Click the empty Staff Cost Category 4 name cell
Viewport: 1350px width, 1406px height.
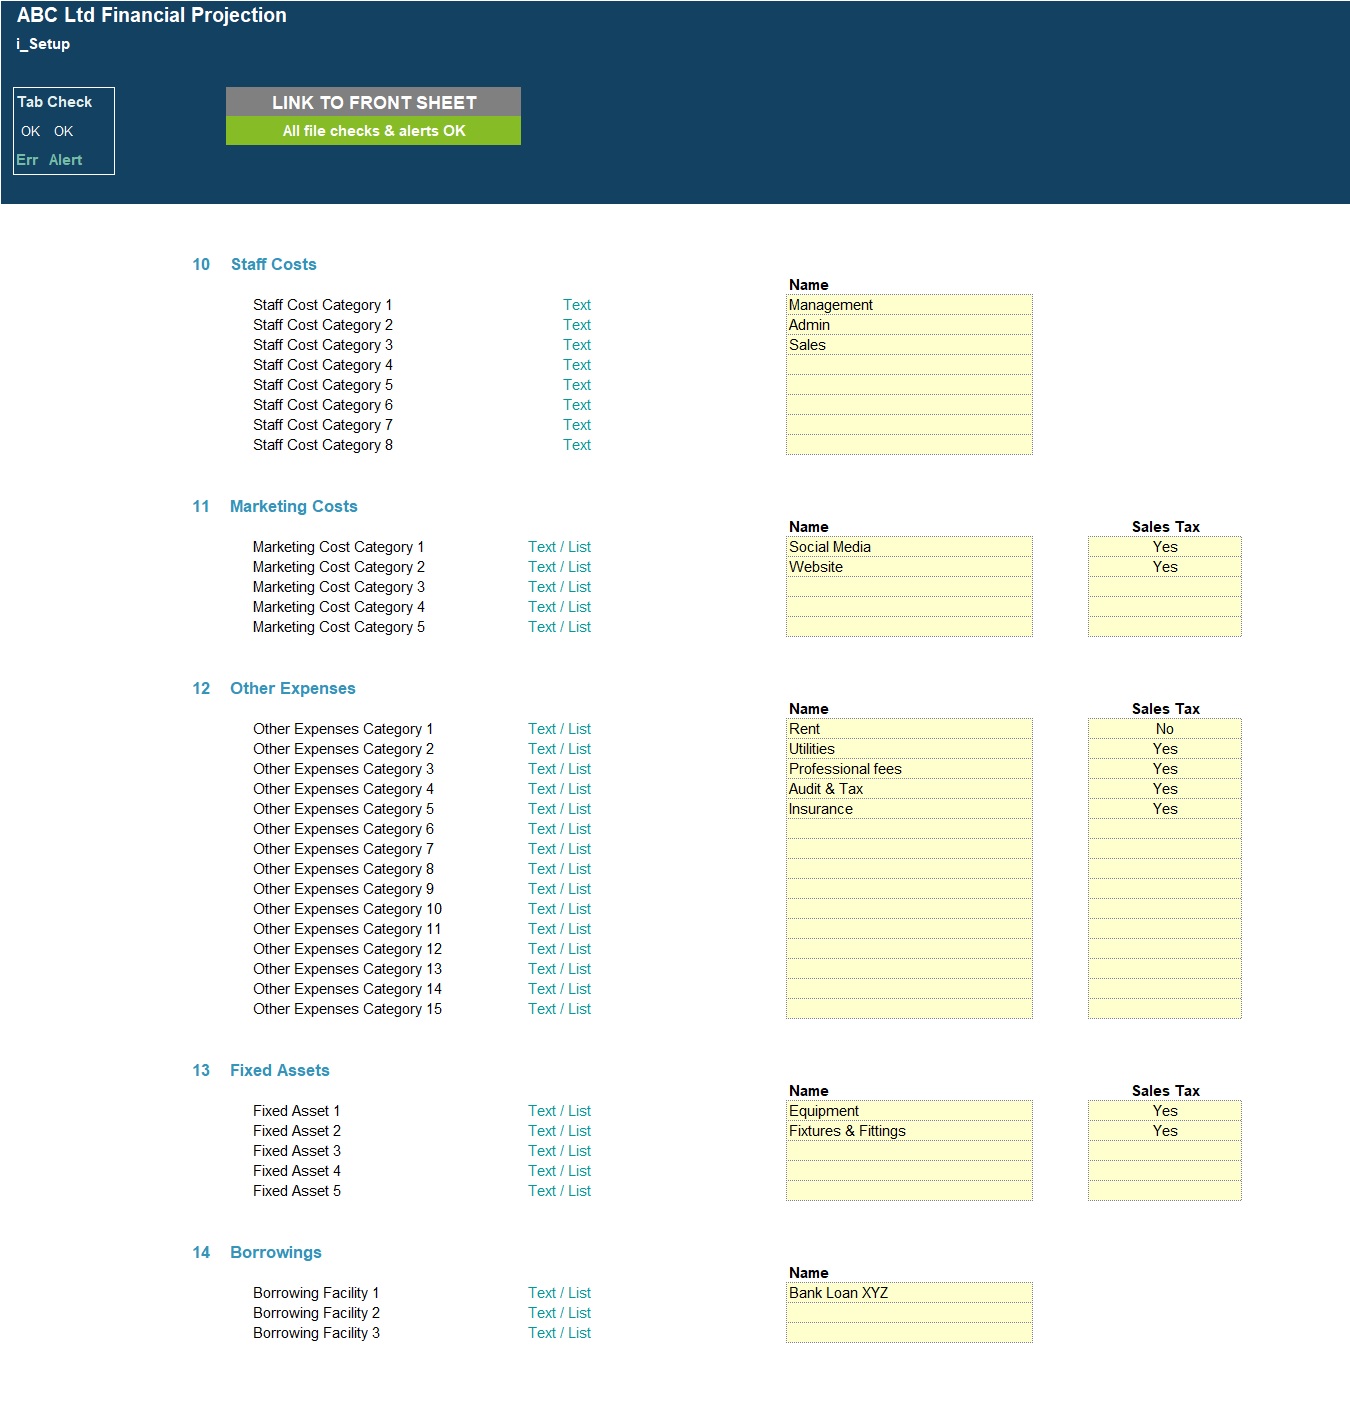point(909,365)
